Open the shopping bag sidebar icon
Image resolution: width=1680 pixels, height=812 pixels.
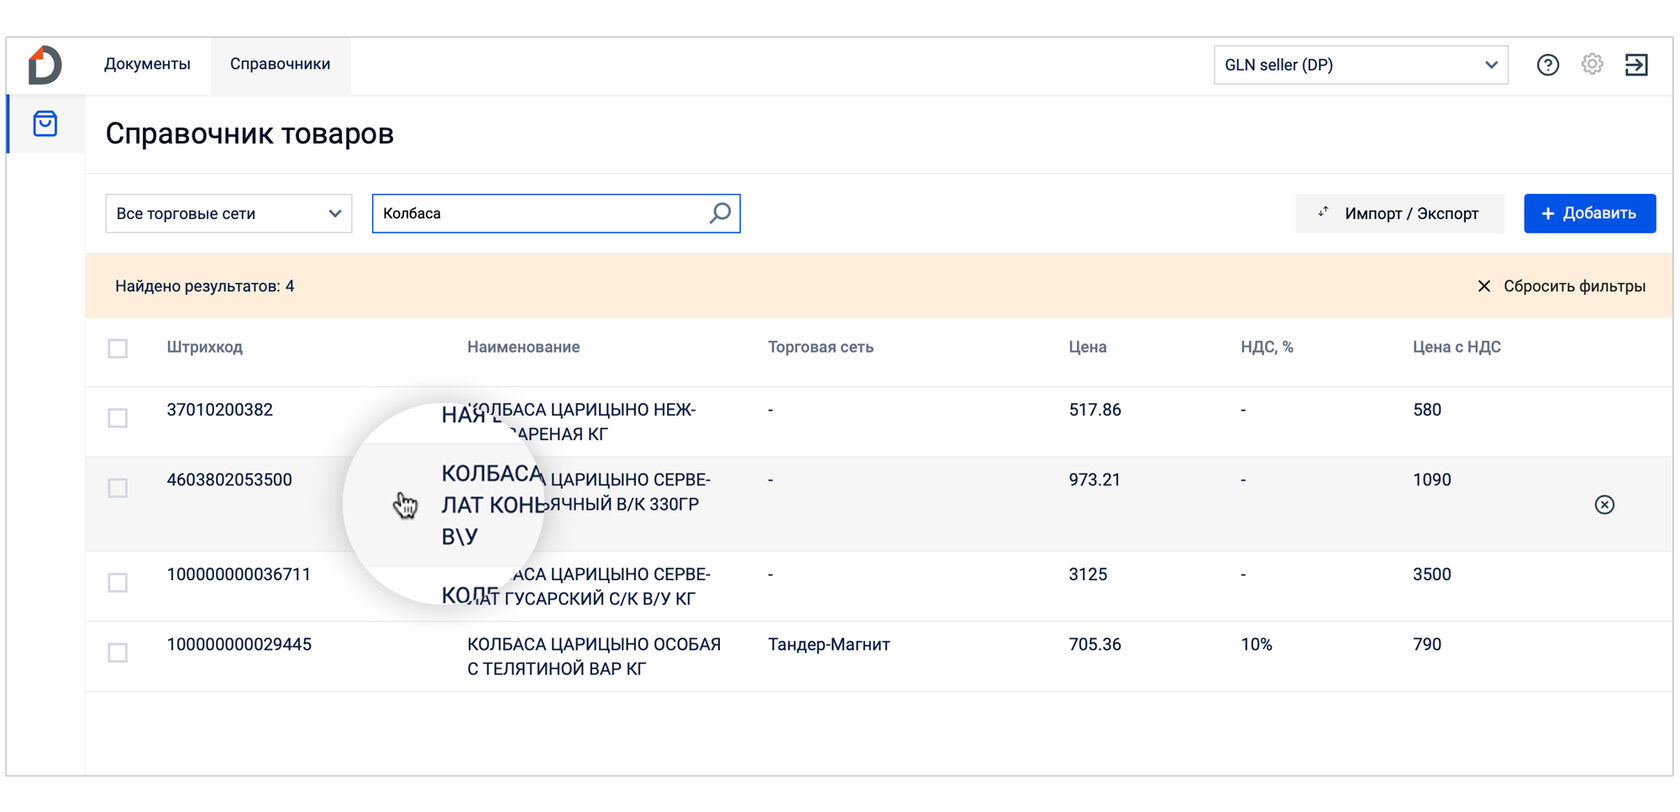45,124
